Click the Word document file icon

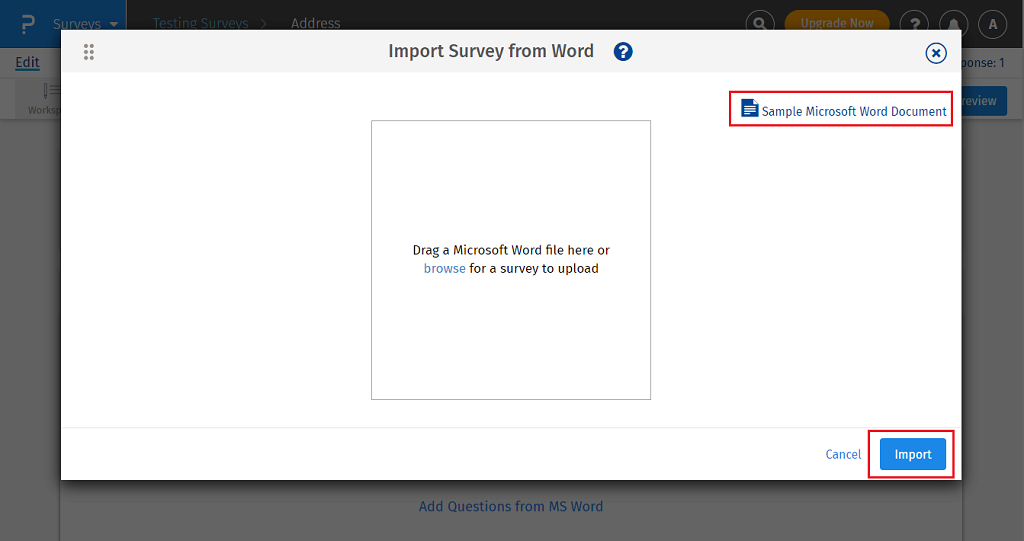click(x=749, y=108)
